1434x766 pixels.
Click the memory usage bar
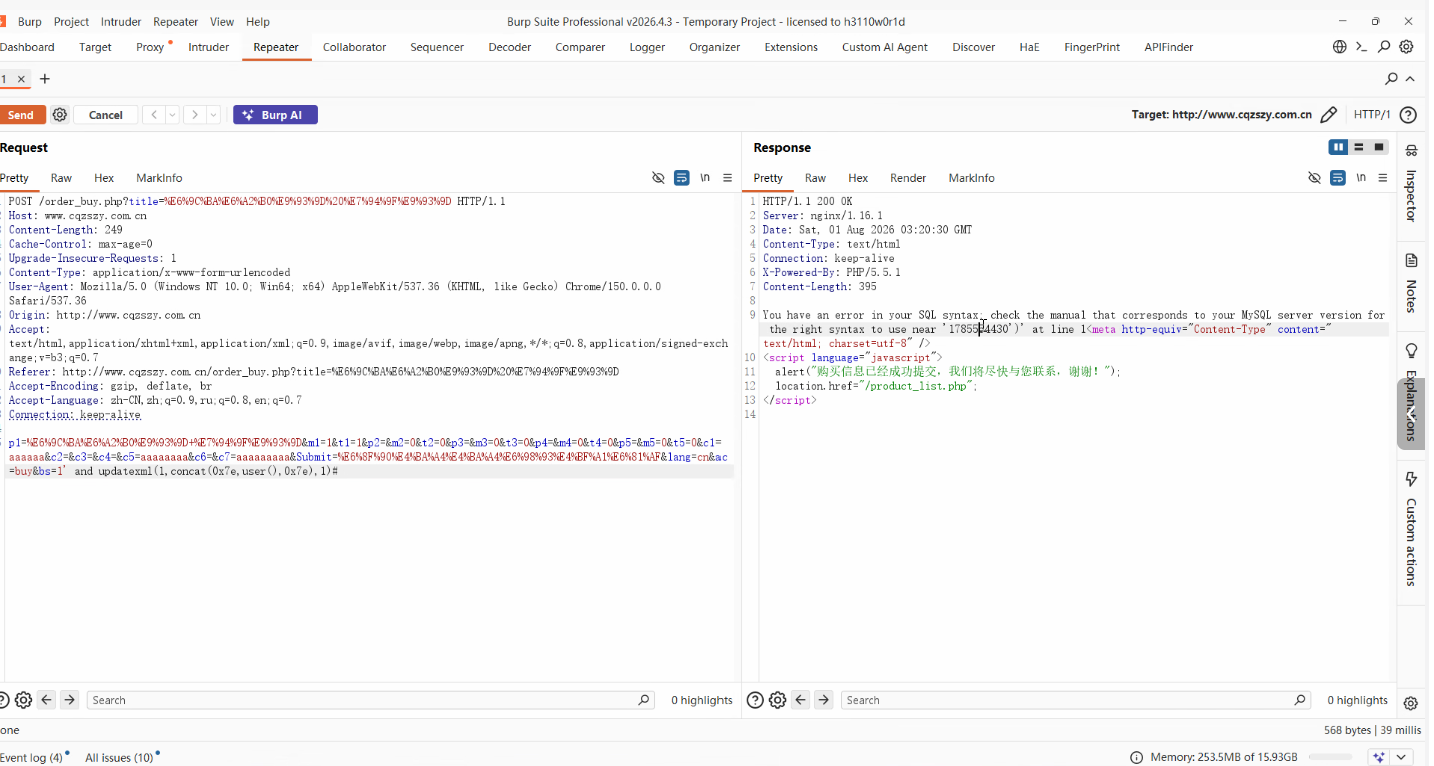1333,757
